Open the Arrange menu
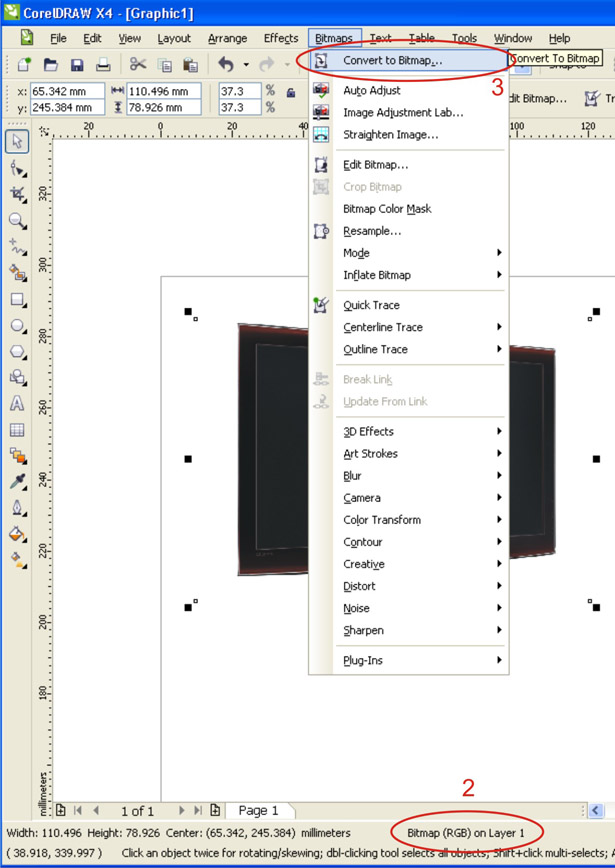This screenshot has width=615, height=868. (227, 38)
